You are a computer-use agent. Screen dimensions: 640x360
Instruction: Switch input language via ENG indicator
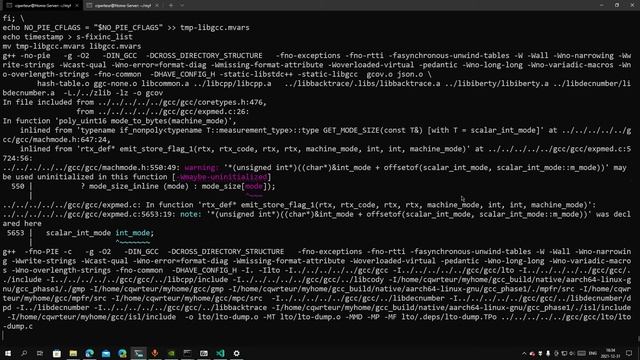coord(593,353)
